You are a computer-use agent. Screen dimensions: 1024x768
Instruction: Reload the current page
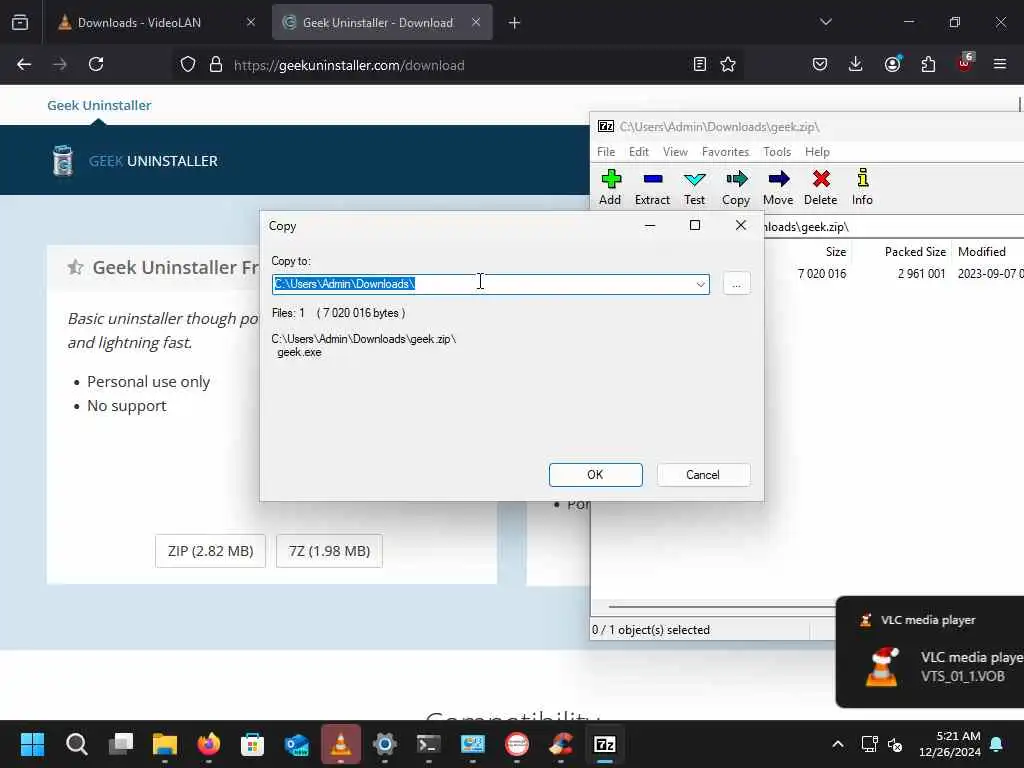(96, 64)
